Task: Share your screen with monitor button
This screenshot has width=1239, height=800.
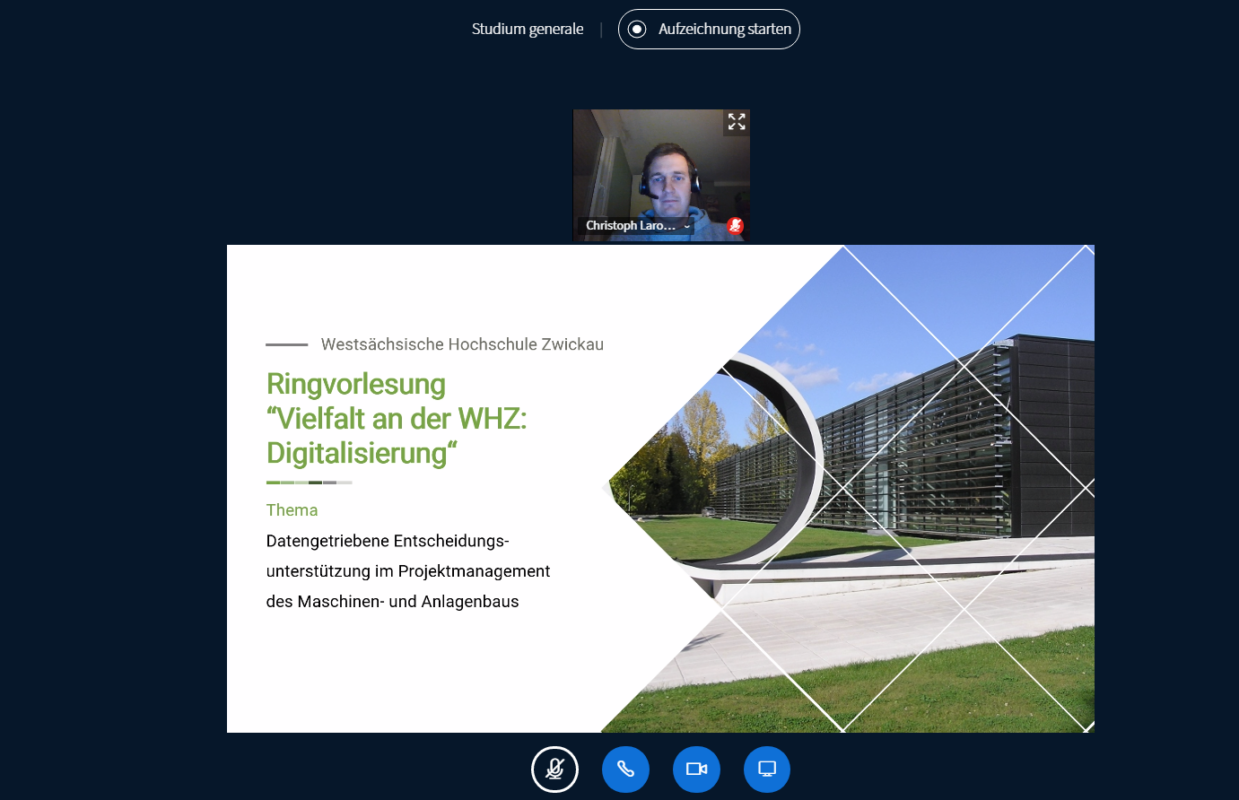Action: 767,769
